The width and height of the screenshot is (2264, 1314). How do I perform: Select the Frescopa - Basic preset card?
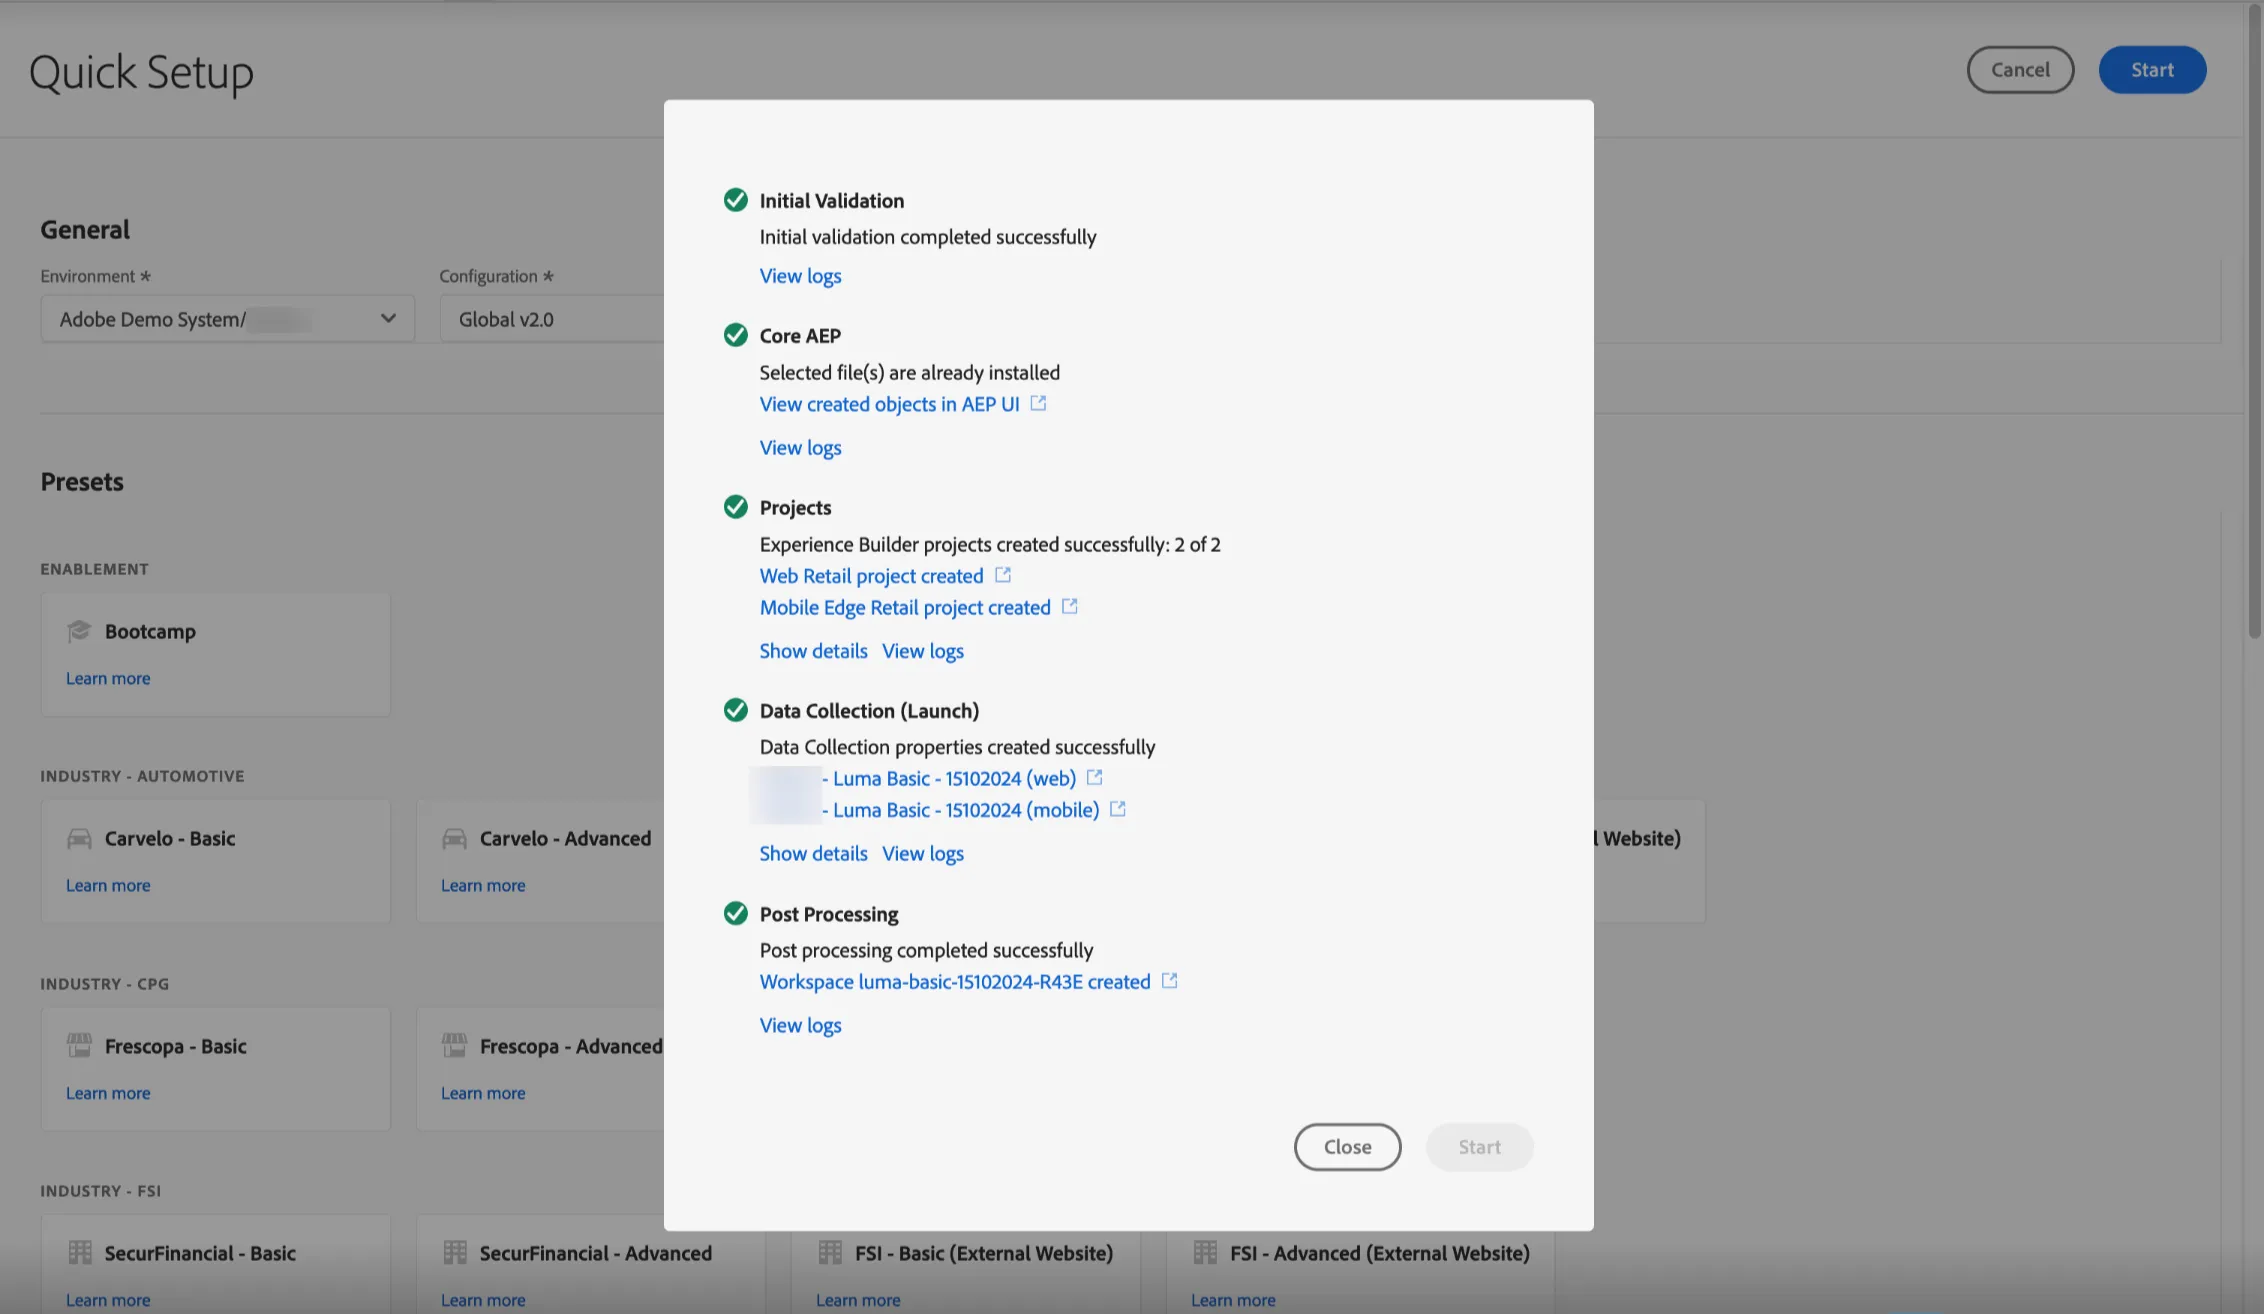(216, 1069)
